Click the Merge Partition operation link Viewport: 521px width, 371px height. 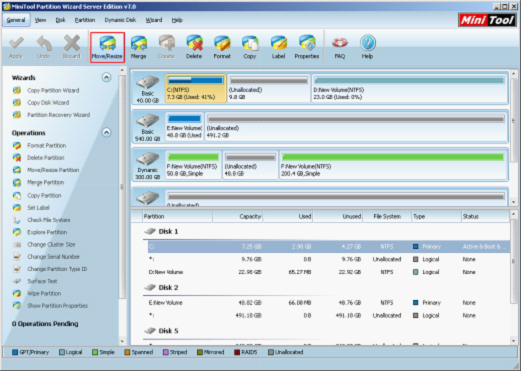coord(45,182)
